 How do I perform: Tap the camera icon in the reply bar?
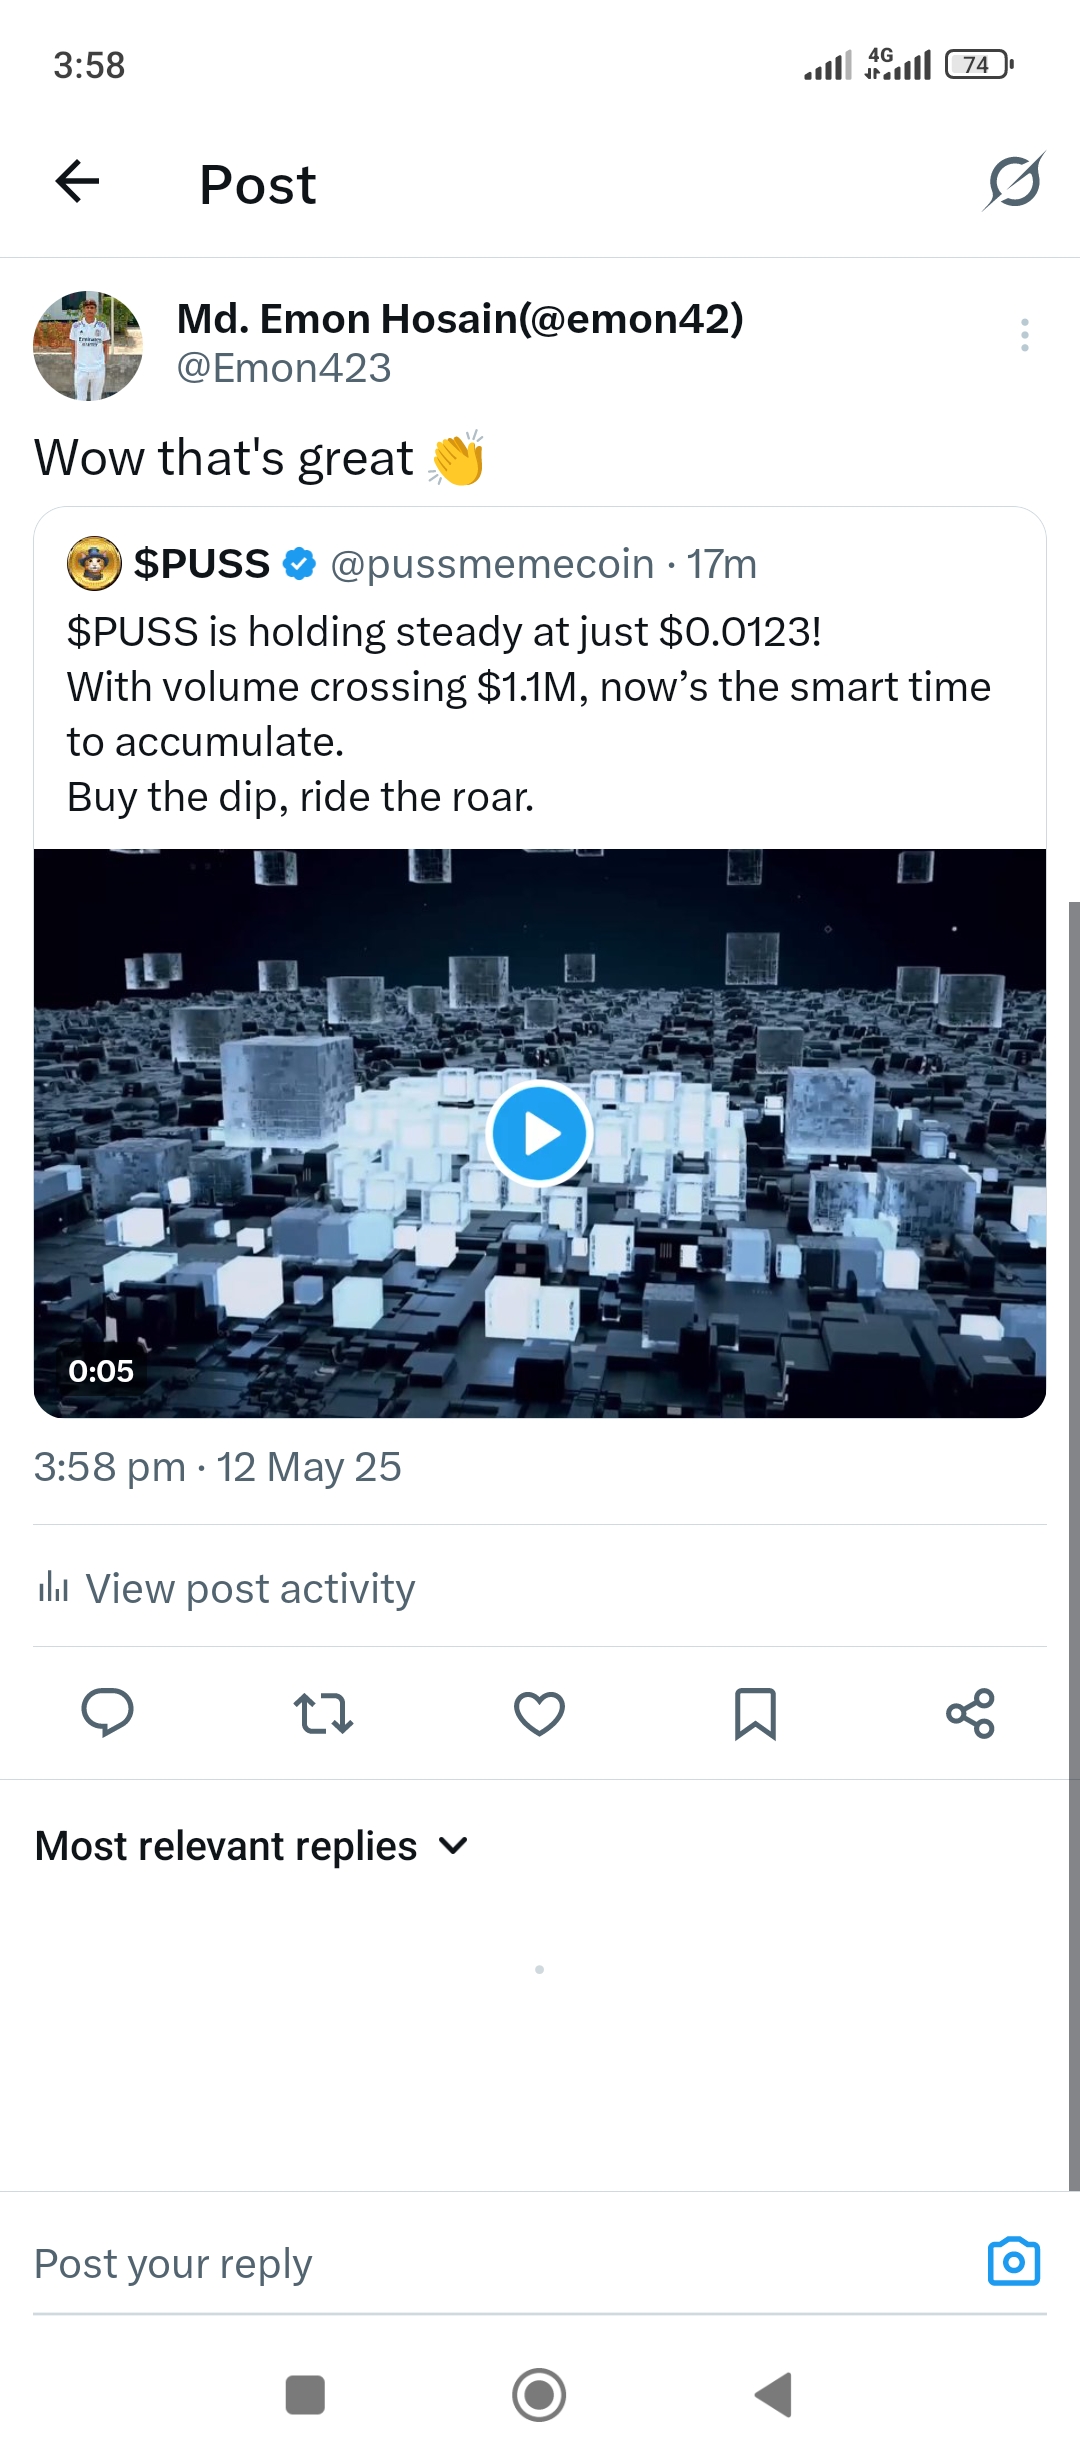1014,2262
